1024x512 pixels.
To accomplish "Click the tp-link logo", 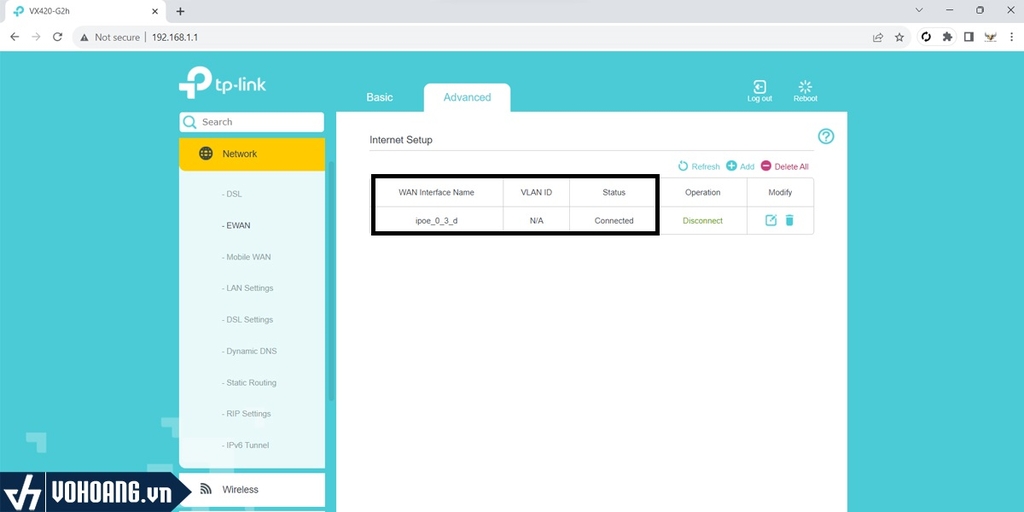I will pos(223,83).
